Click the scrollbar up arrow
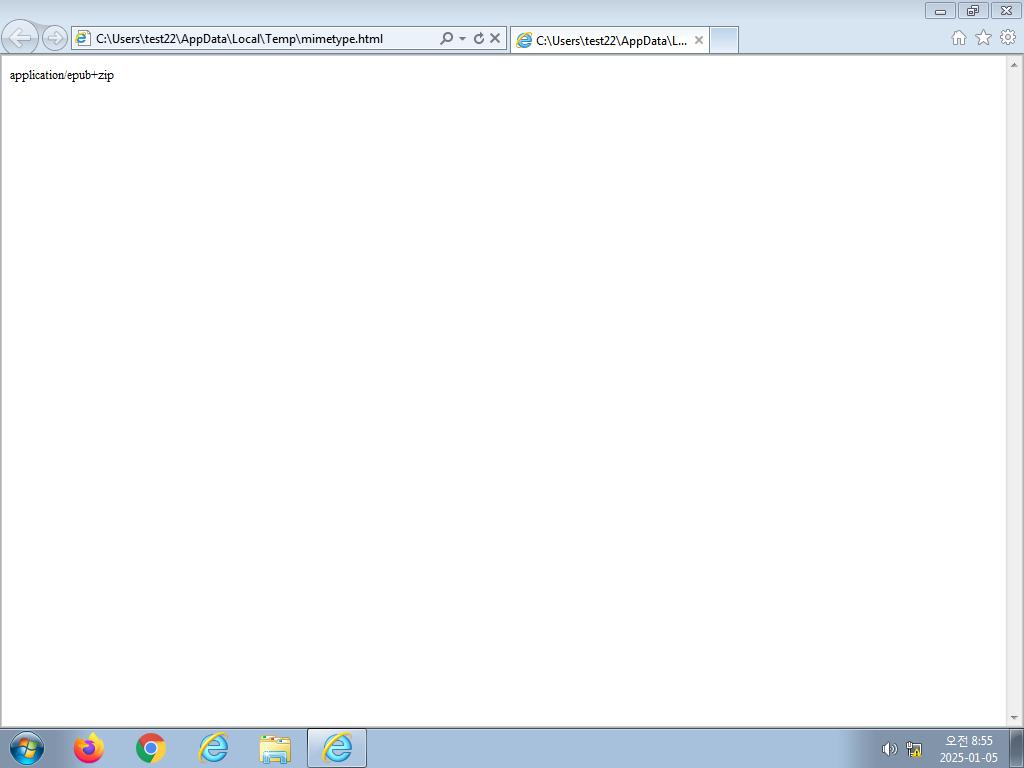The height and width of the screenshot is (768, 1024). click(x=1014, y=64)
